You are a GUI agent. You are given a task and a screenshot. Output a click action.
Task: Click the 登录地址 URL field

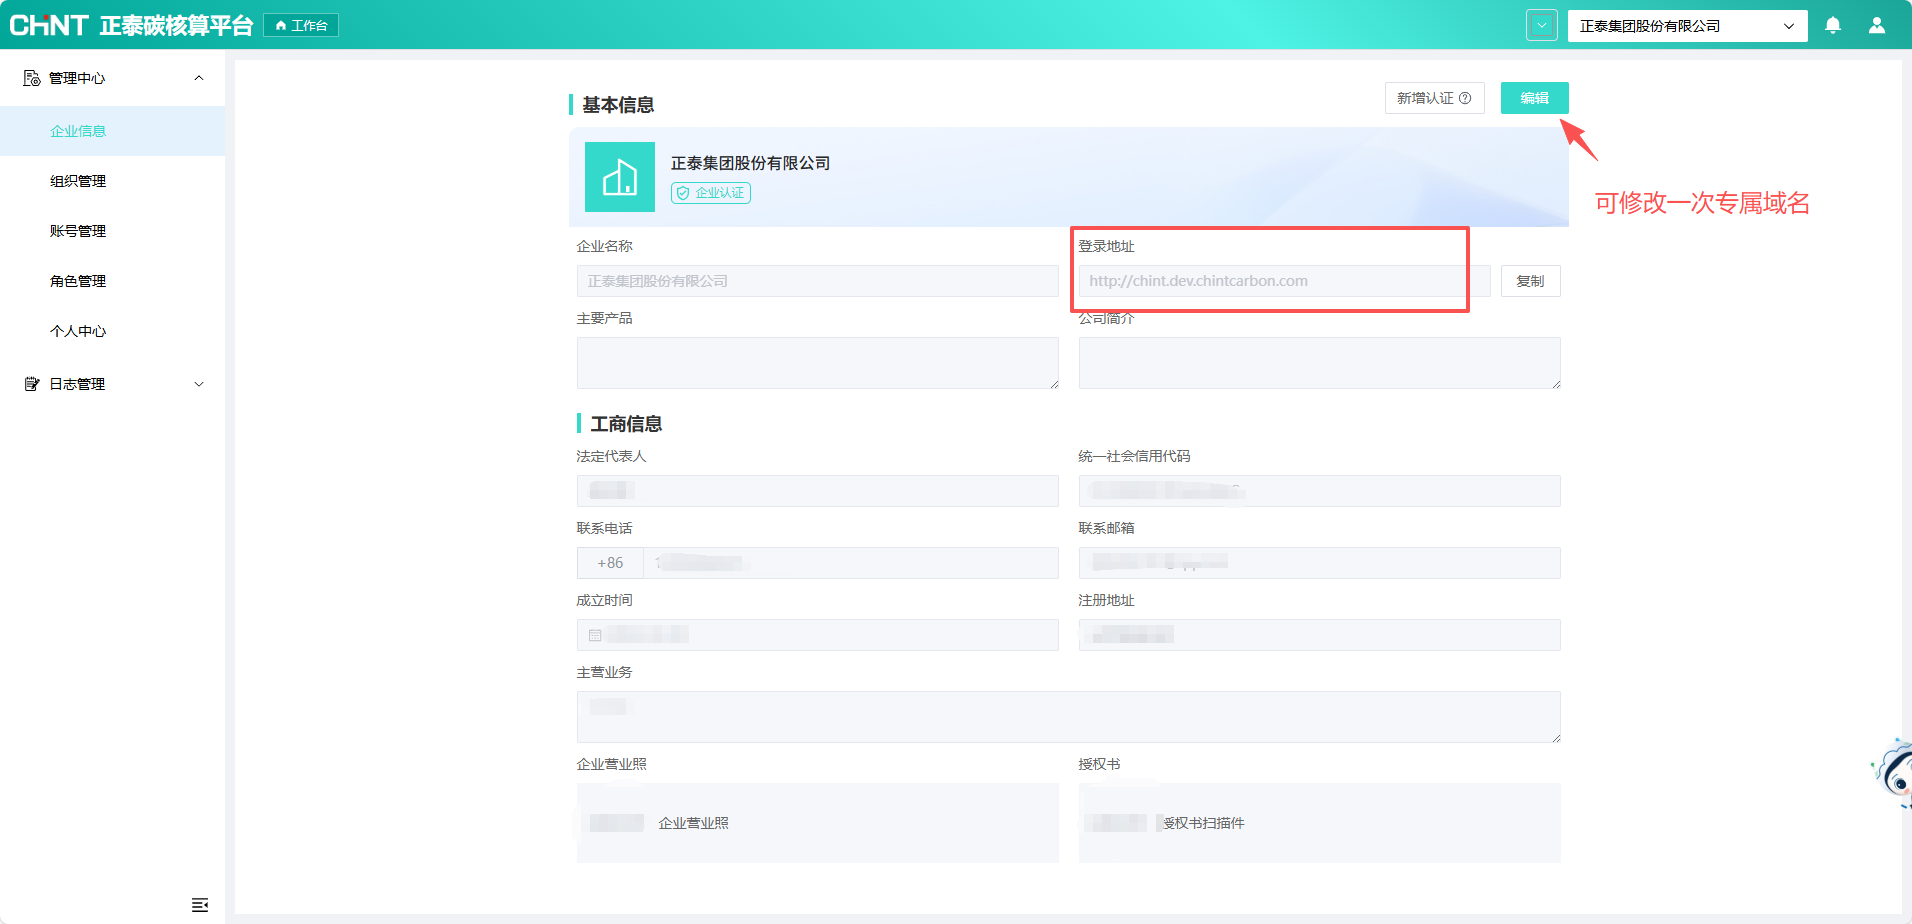(x=1284, y=281)
